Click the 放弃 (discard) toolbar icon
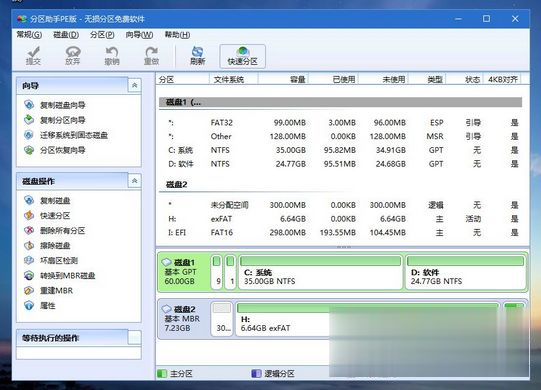Image resolution: width=541 pixels, height=390 pixels. [x=72, y=56]
